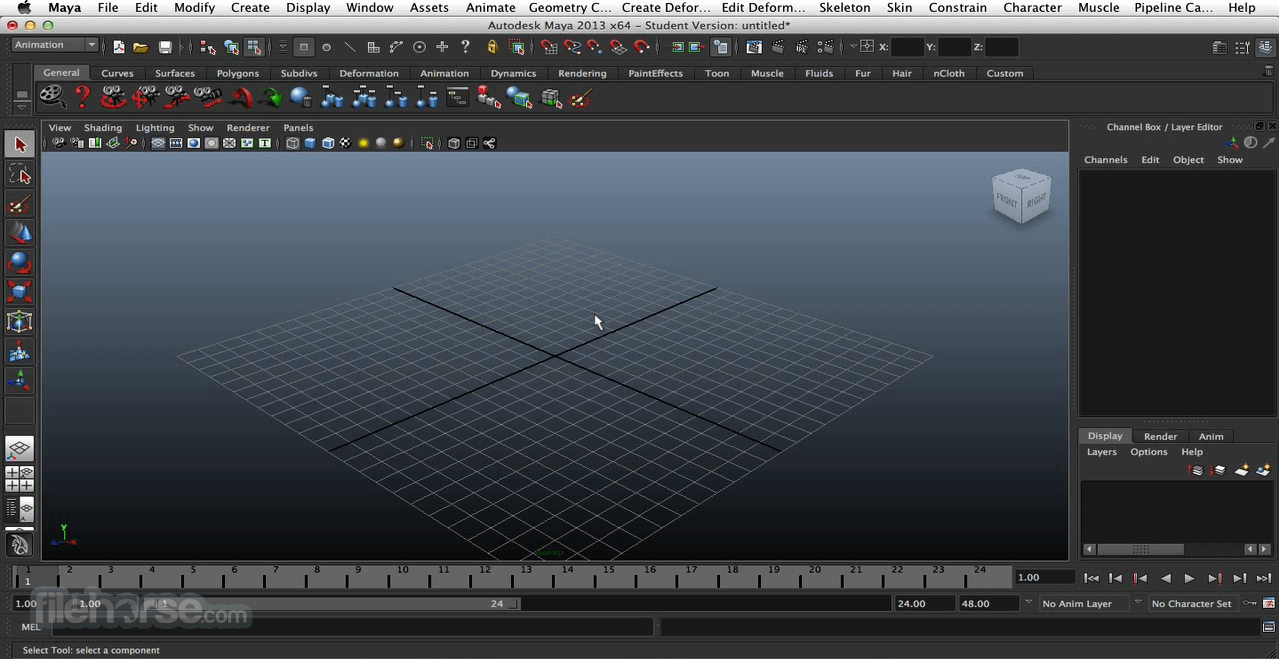Viewport: 1279px width, 659px height.
Task: Switch to the Polygons shelf tab
Action: 238,73
